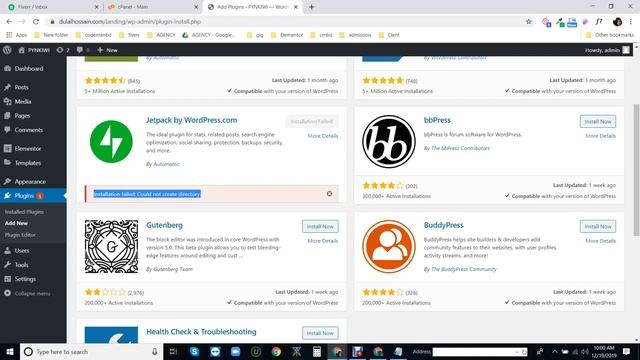Go back to the previous page
Screen dimensions: 640x360
point(9,21)
